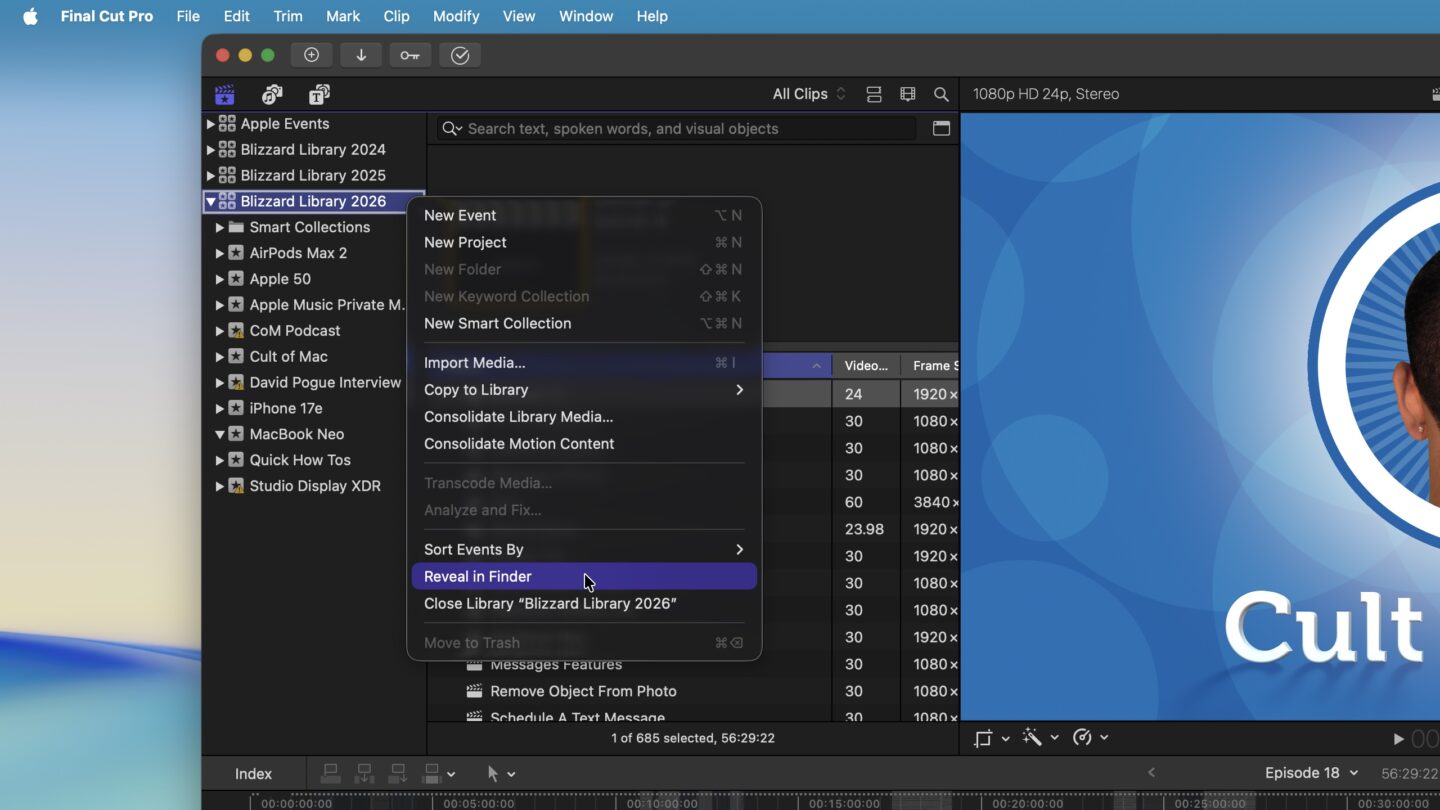Image resolution: width=1440 pixels, height=810 pixels.
Task: Expand the Smart Collections folder
Action: [x=220, y=227]
